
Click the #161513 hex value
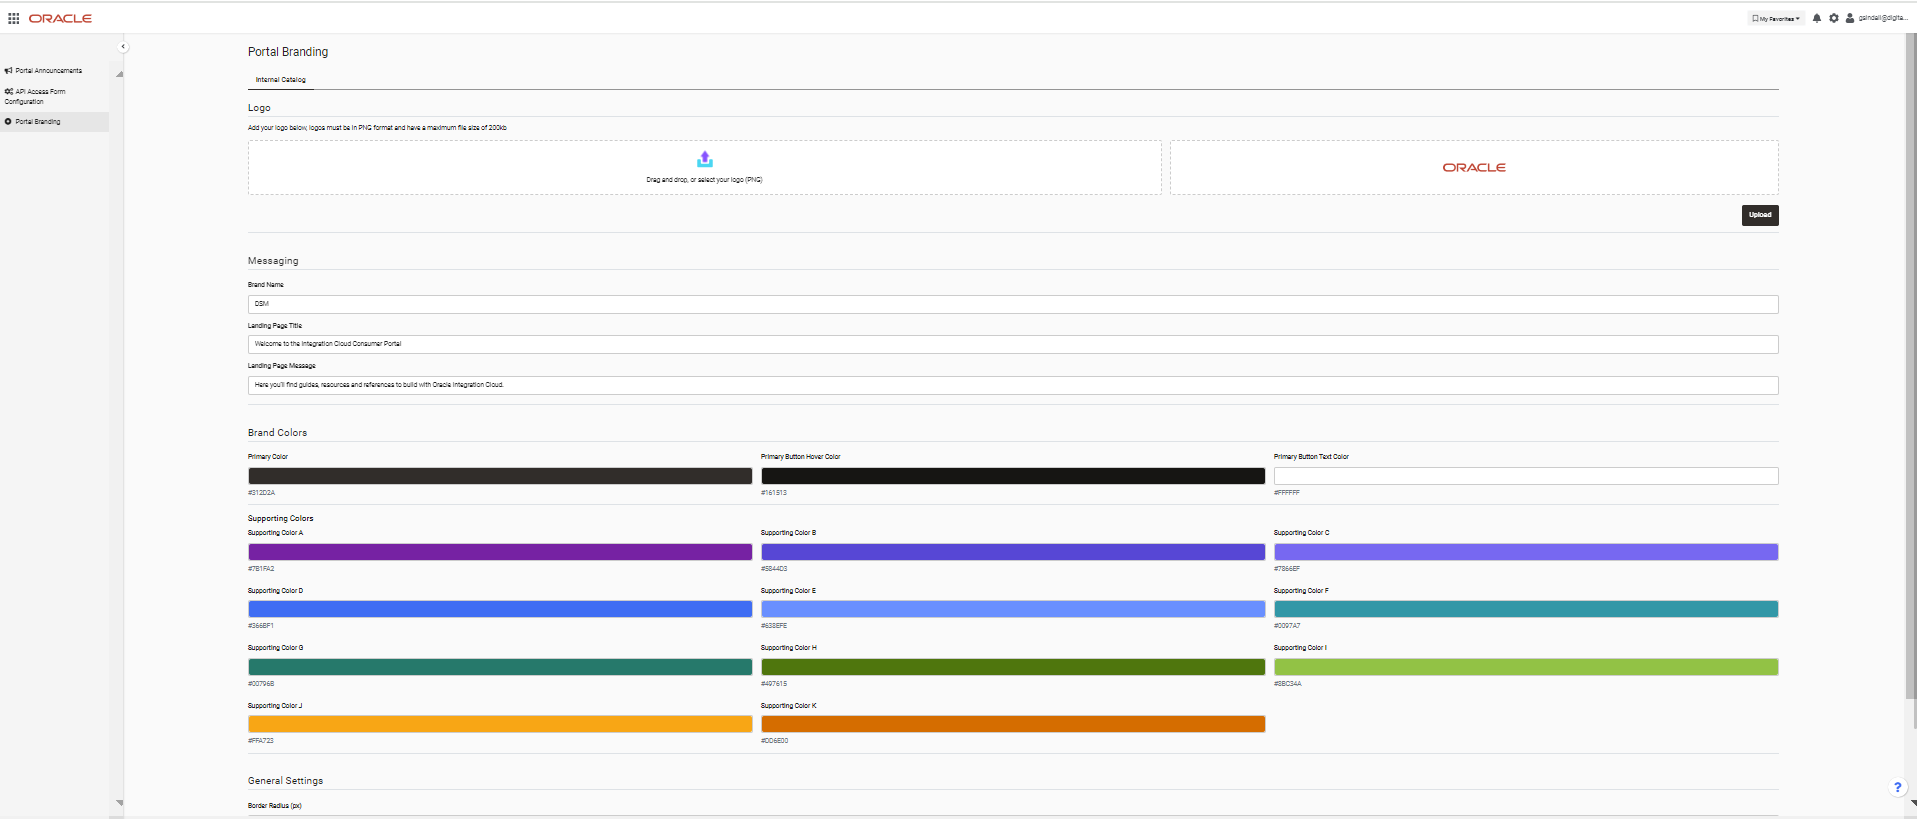pyautogui.click(x=774, y=493)
